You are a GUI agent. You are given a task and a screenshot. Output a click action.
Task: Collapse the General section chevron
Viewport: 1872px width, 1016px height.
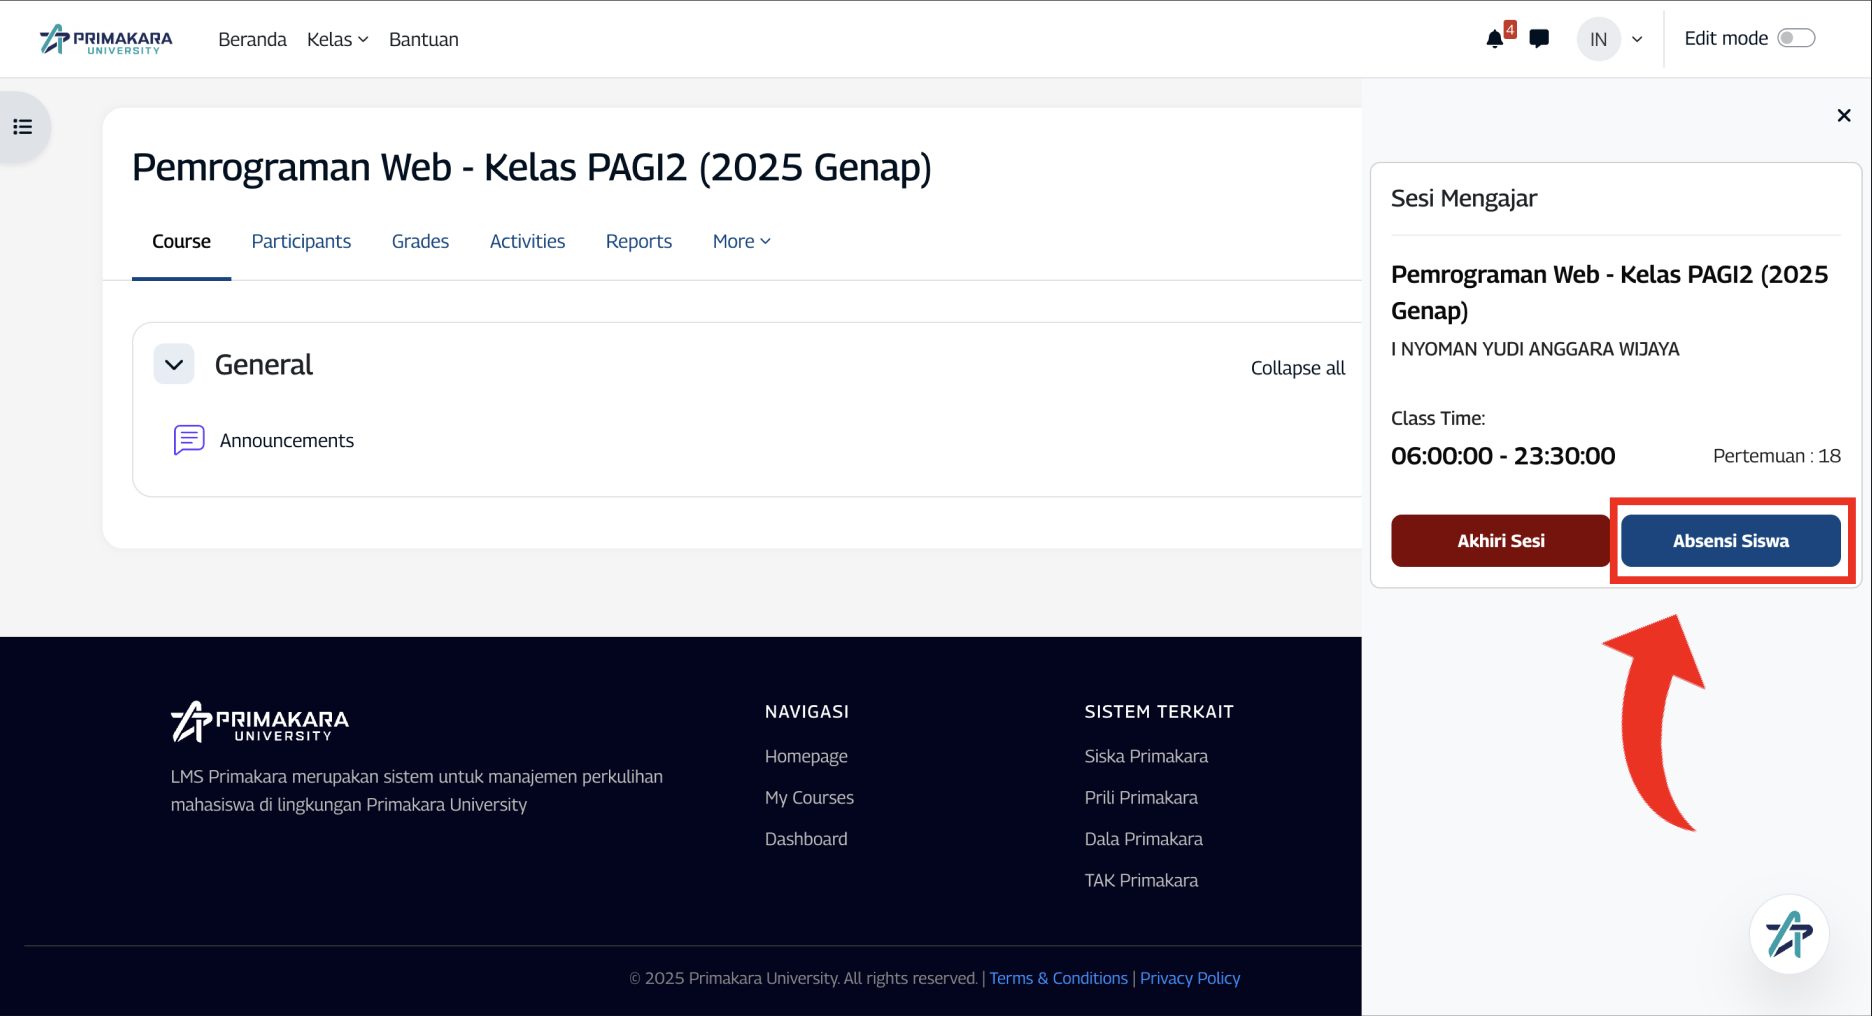[x=174, y=365]
